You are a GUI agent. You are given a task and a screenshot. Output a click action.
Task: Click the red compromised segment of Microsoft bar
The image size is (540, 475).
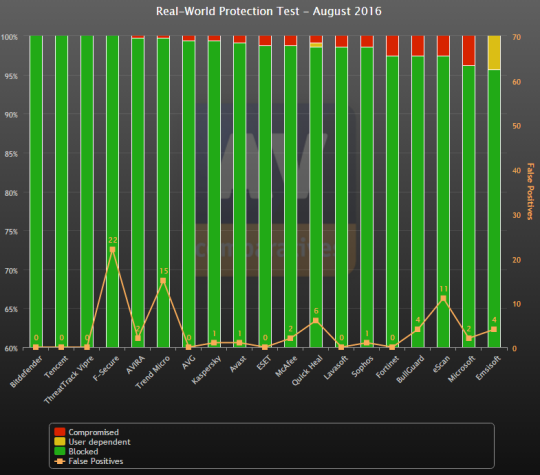point(469,50)
